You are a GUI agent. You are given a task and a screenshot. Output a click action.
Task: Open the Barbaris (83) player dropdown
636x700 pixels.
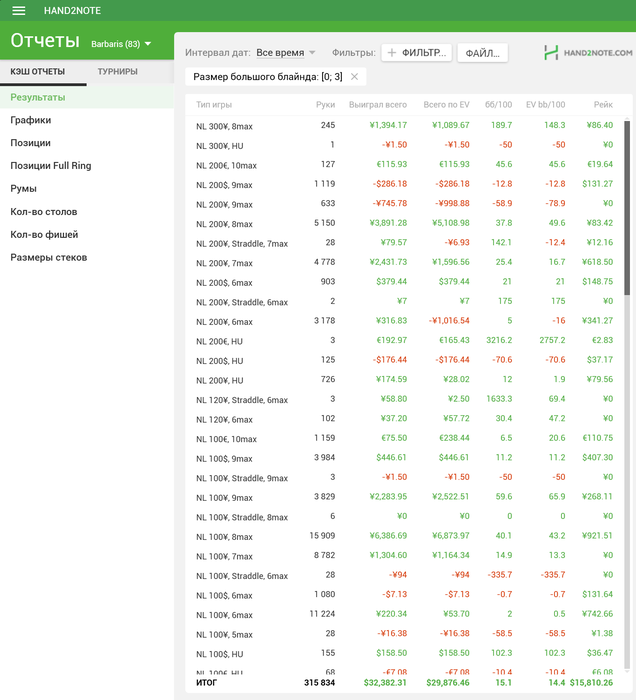[x=121, y=44]
